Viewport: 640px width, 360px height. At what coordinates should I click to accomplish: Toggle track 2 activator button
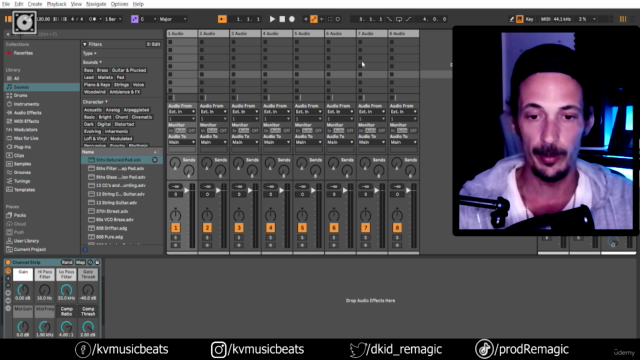click(207, 228)
